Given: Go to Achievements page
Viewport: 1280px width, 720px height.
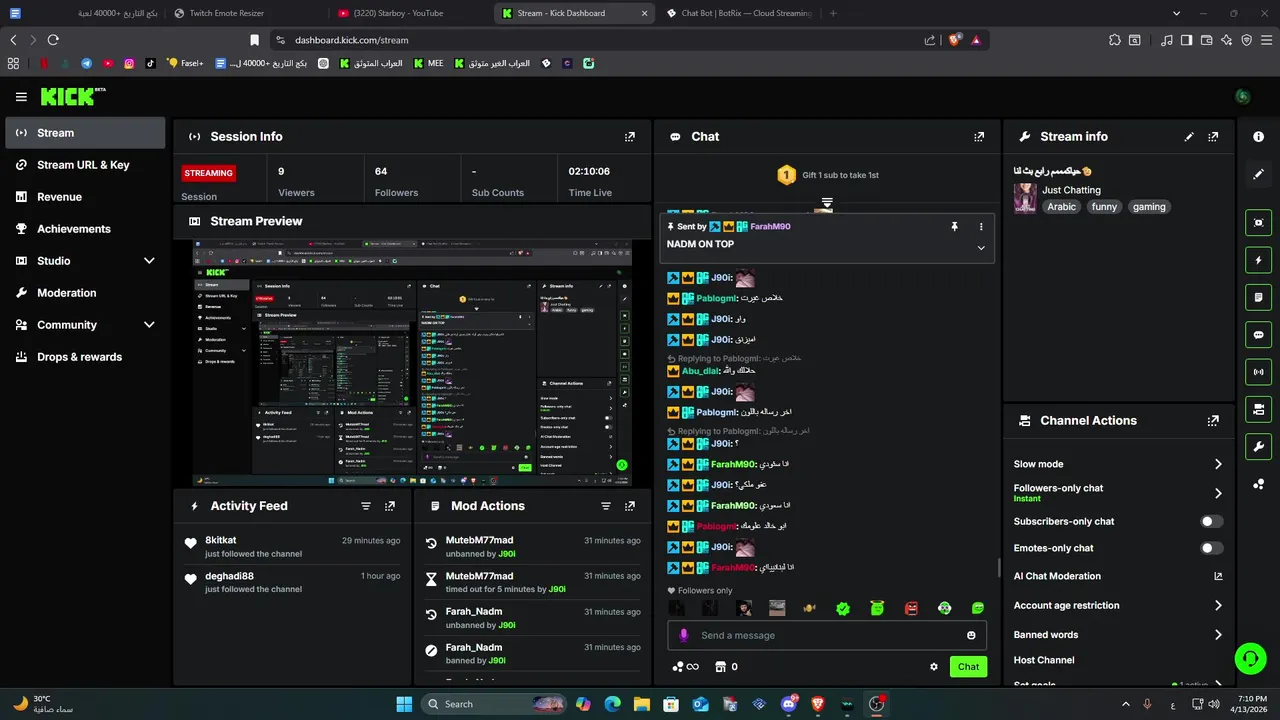Looking at the screenshot, I should [x=85, y=229].
